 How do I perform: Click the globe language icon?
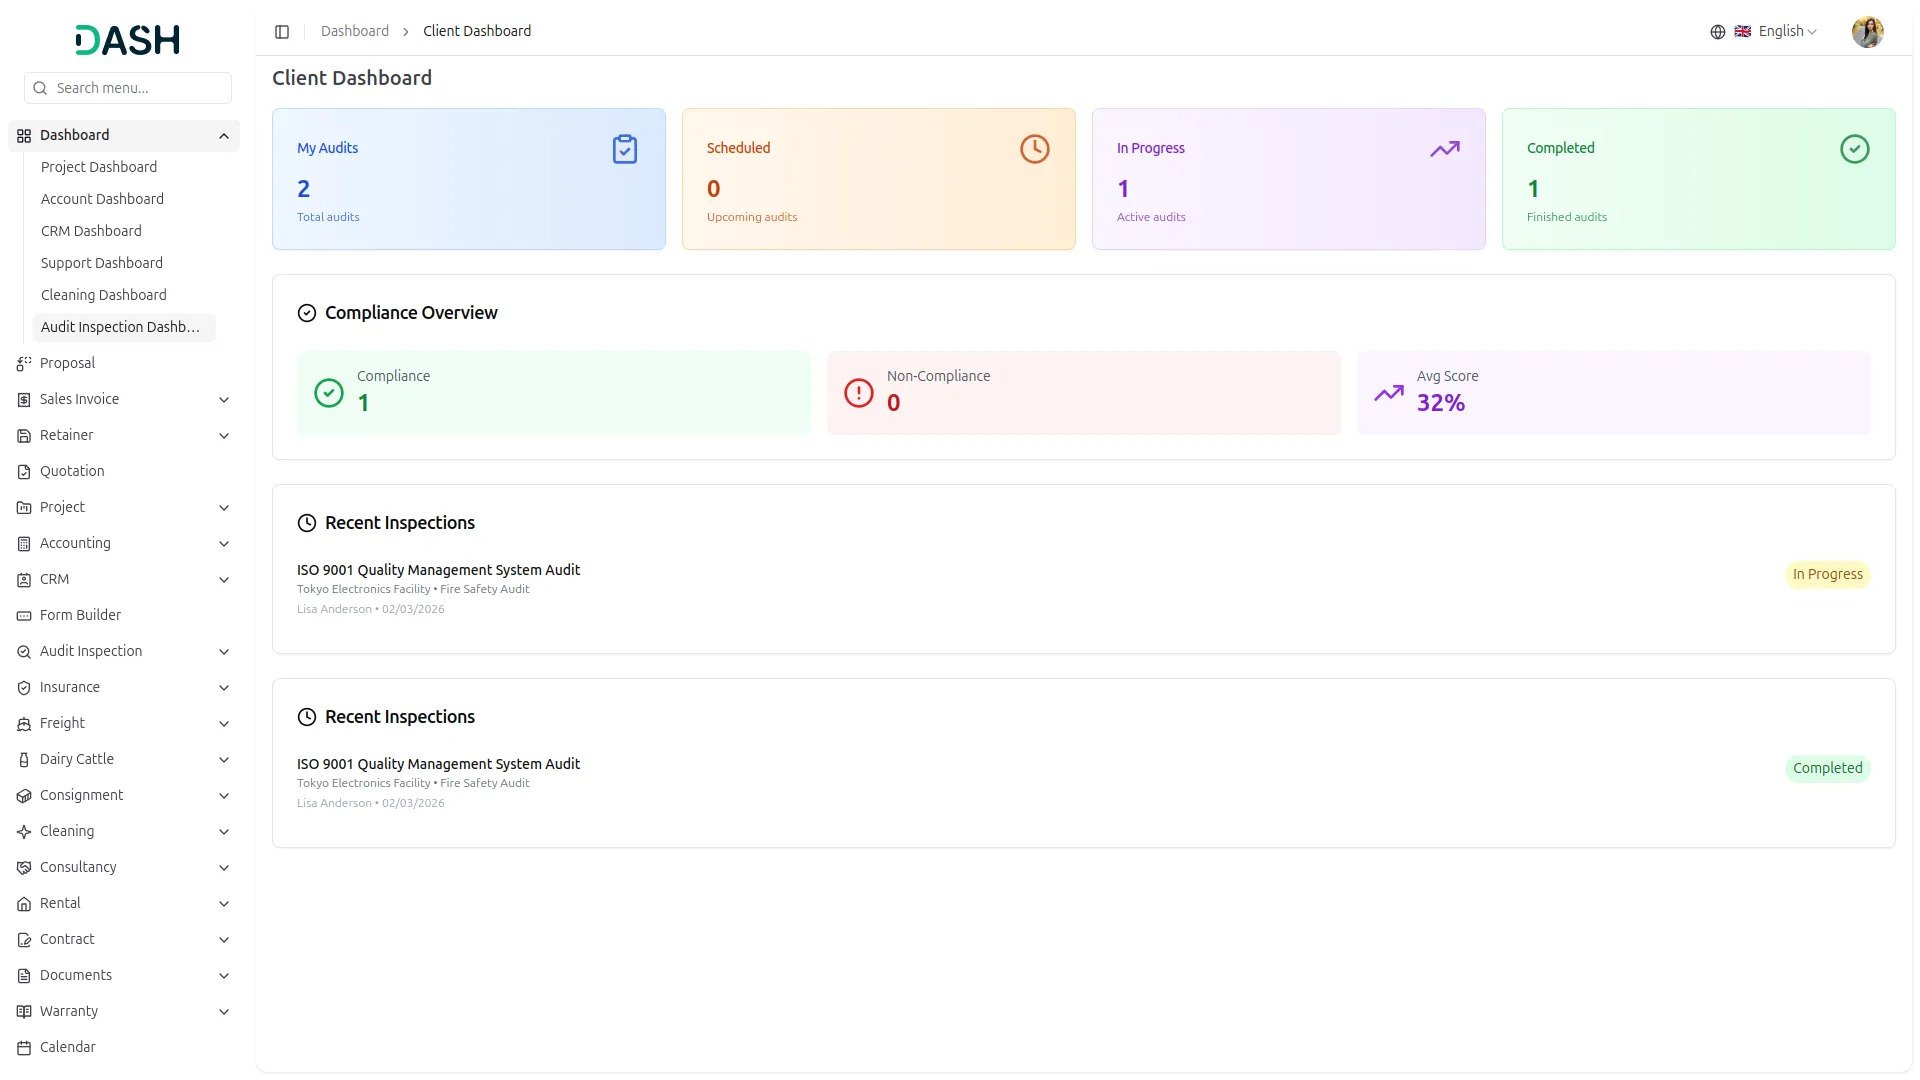(x=1717, y=32)
